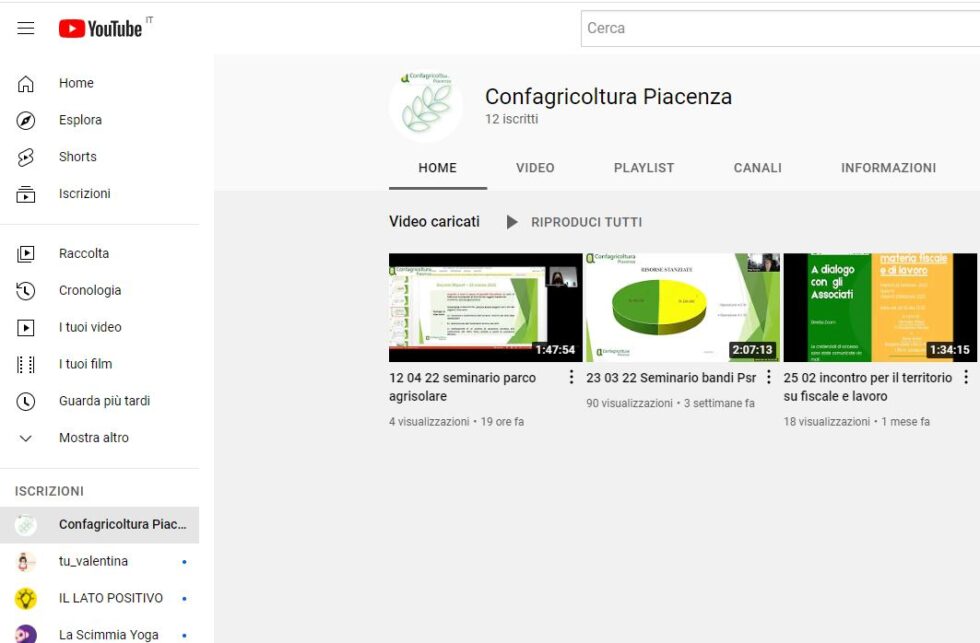
Task: Click RIPRODUCI TUTTI to play all
Action: (586, 222)
